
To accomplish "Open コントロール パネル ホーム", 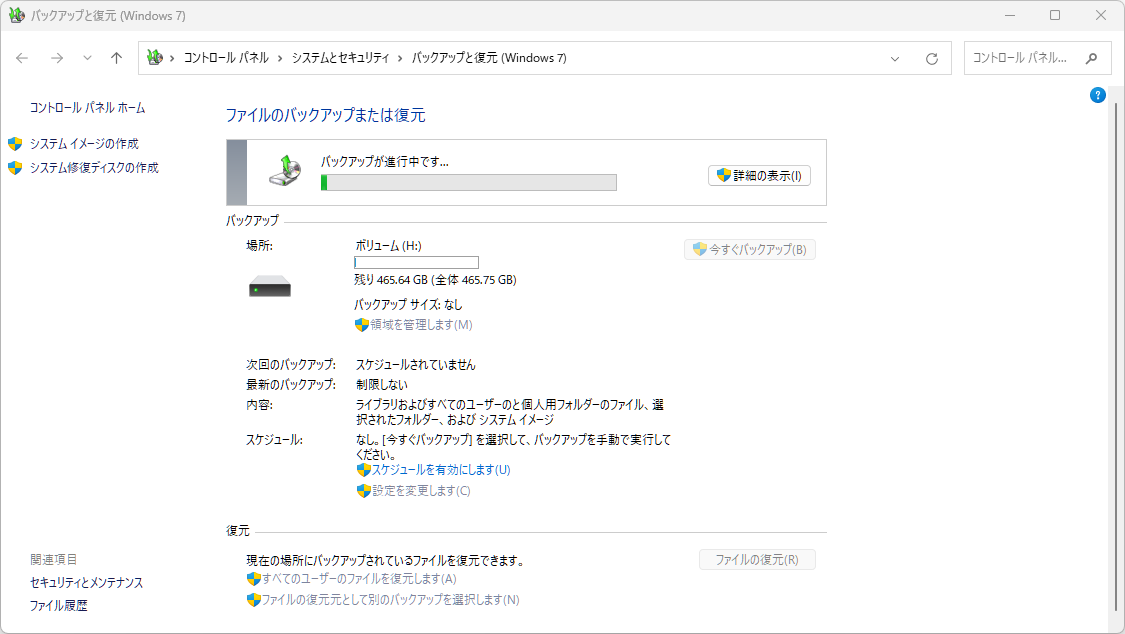I will [x=88, y=108].
